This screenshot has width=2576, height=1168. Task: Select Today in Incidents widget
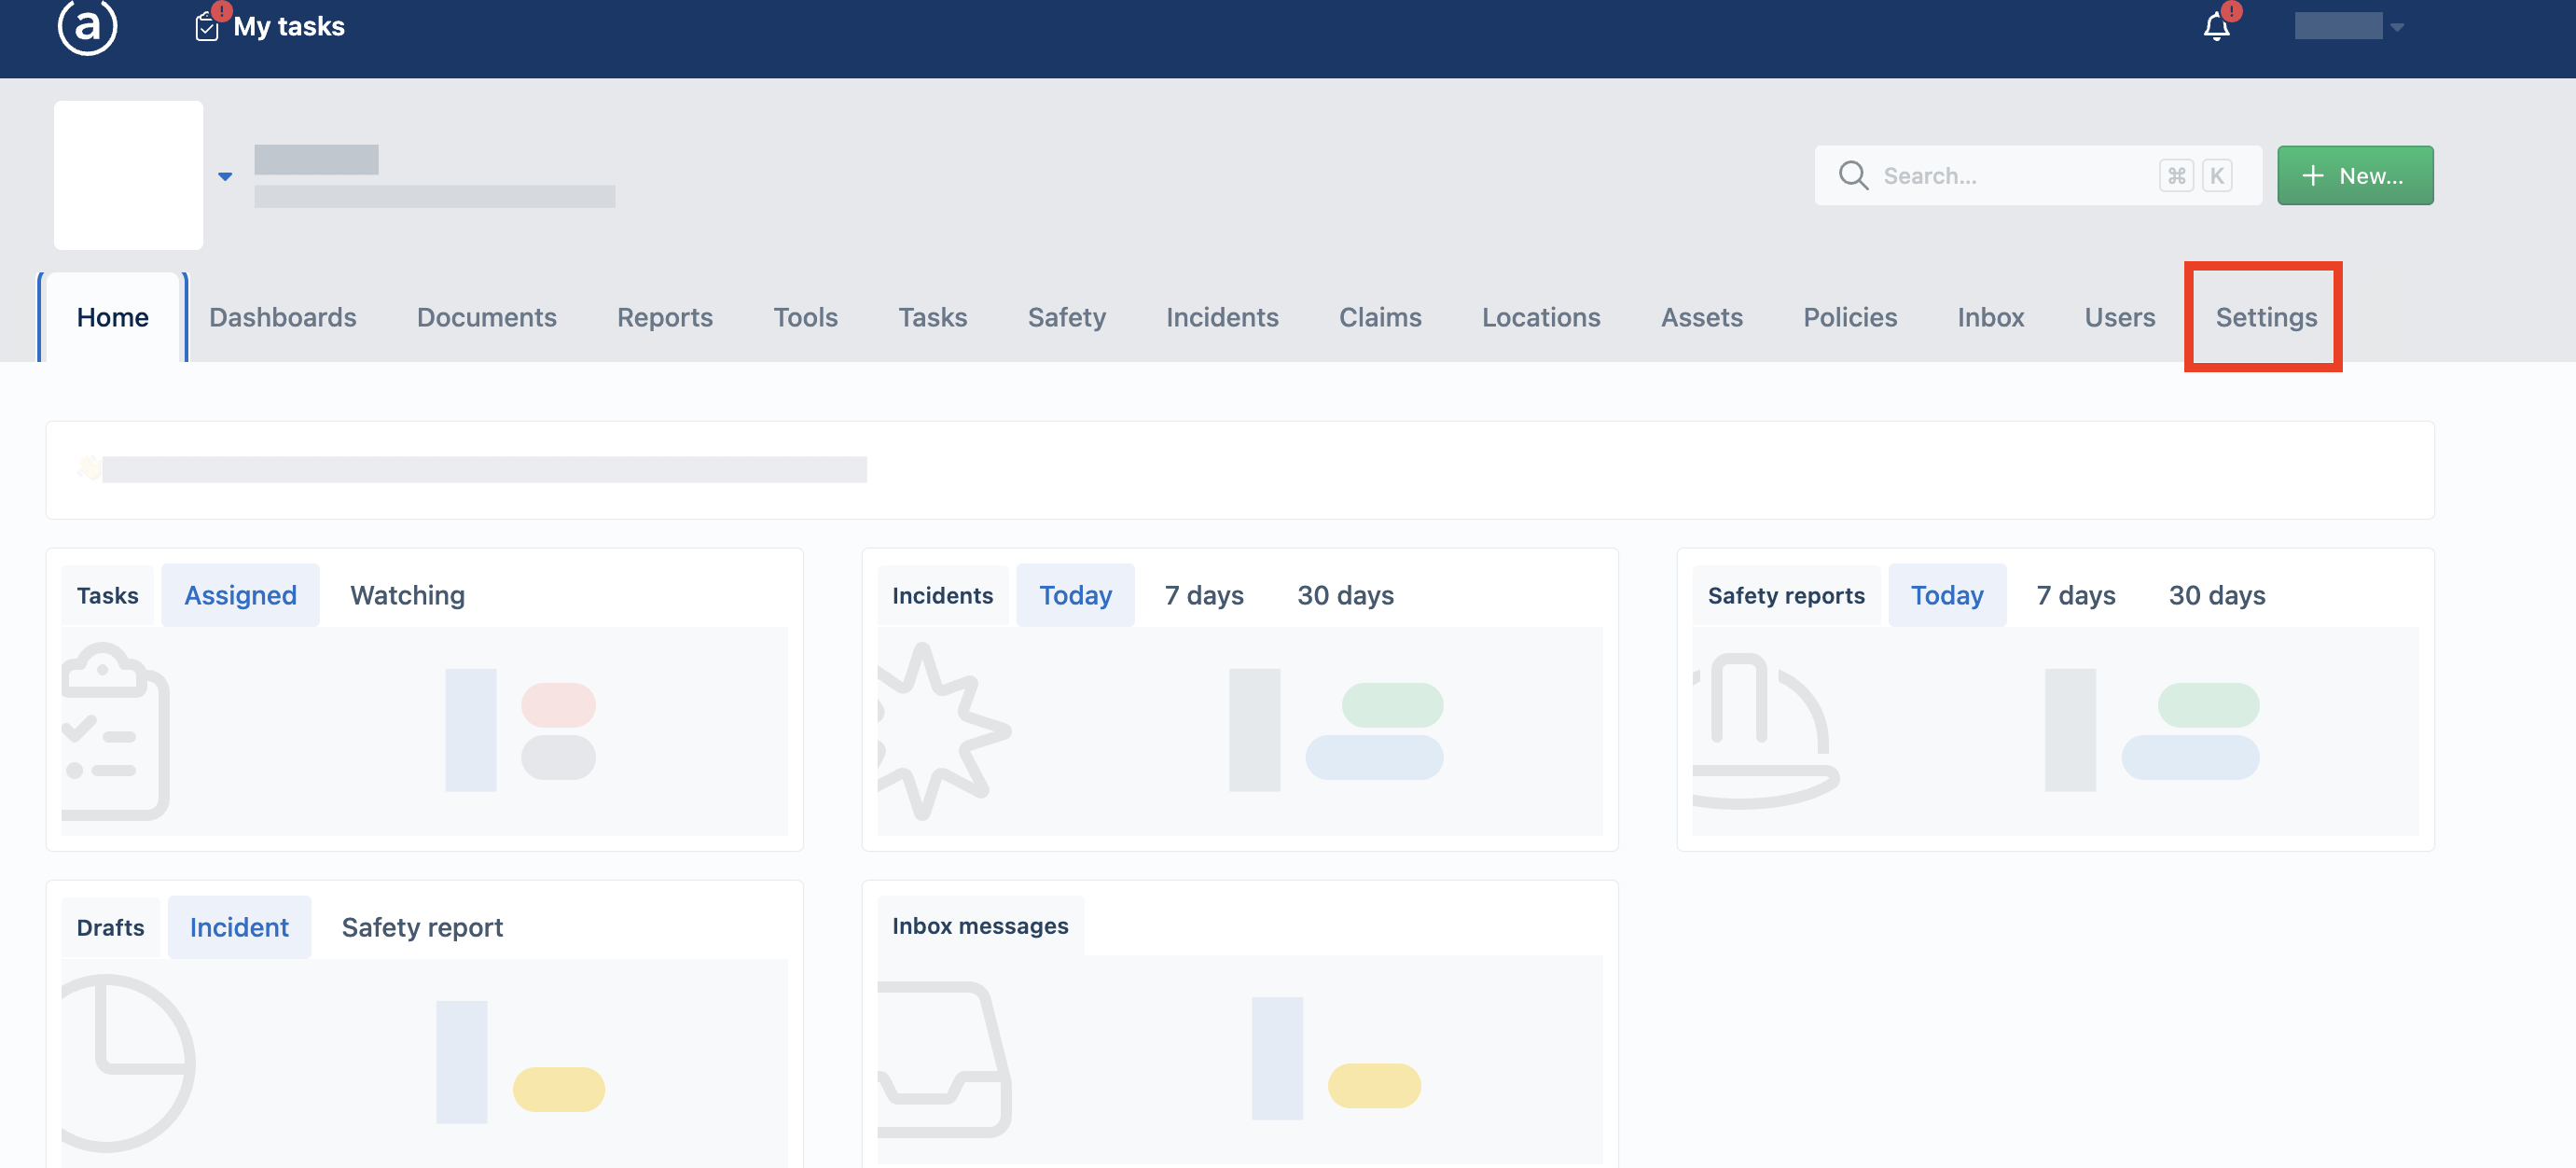click(x=1075, y=595)
